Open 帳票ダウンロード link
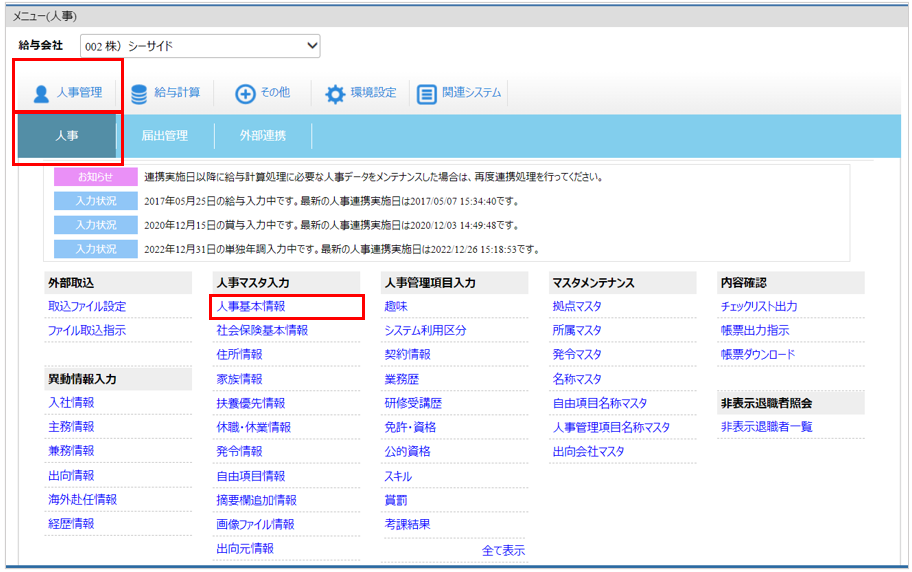The image size is (912, 572). point(757,355)
